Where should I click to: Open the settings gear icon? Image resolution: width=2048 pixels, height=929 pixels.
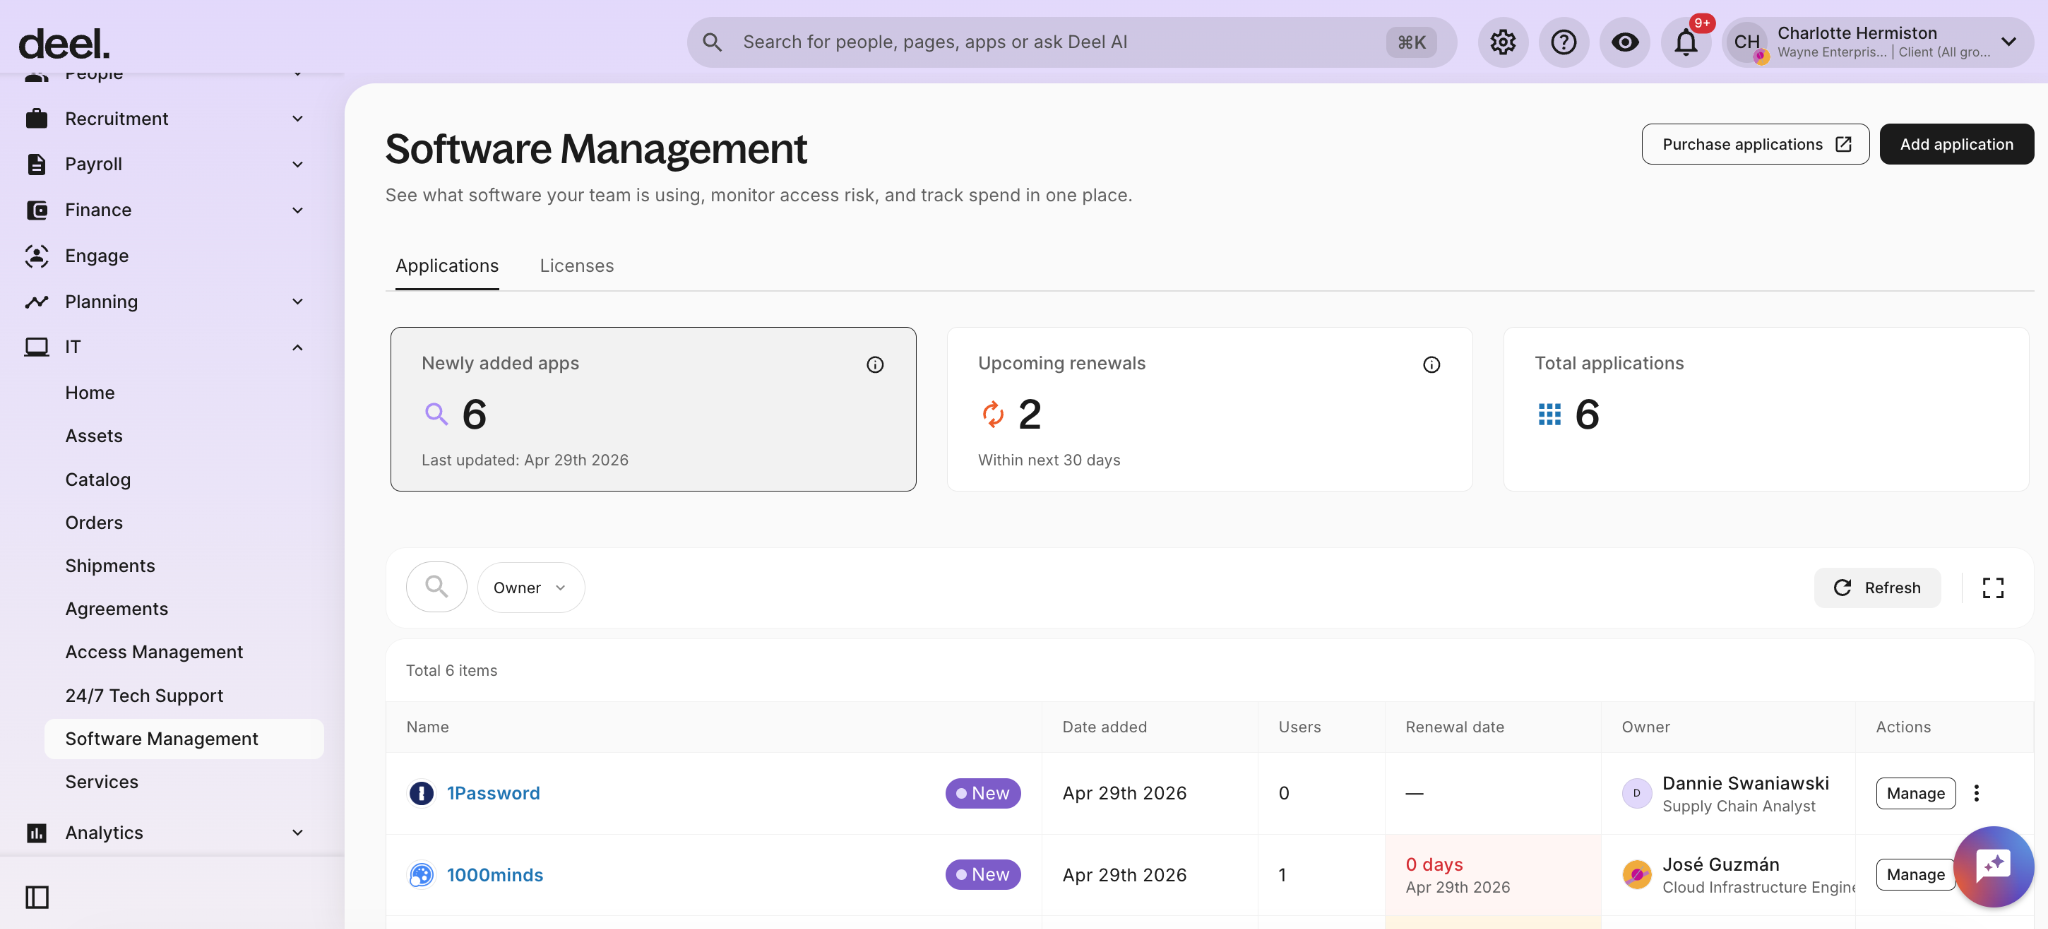click(x=1503, y=42)
